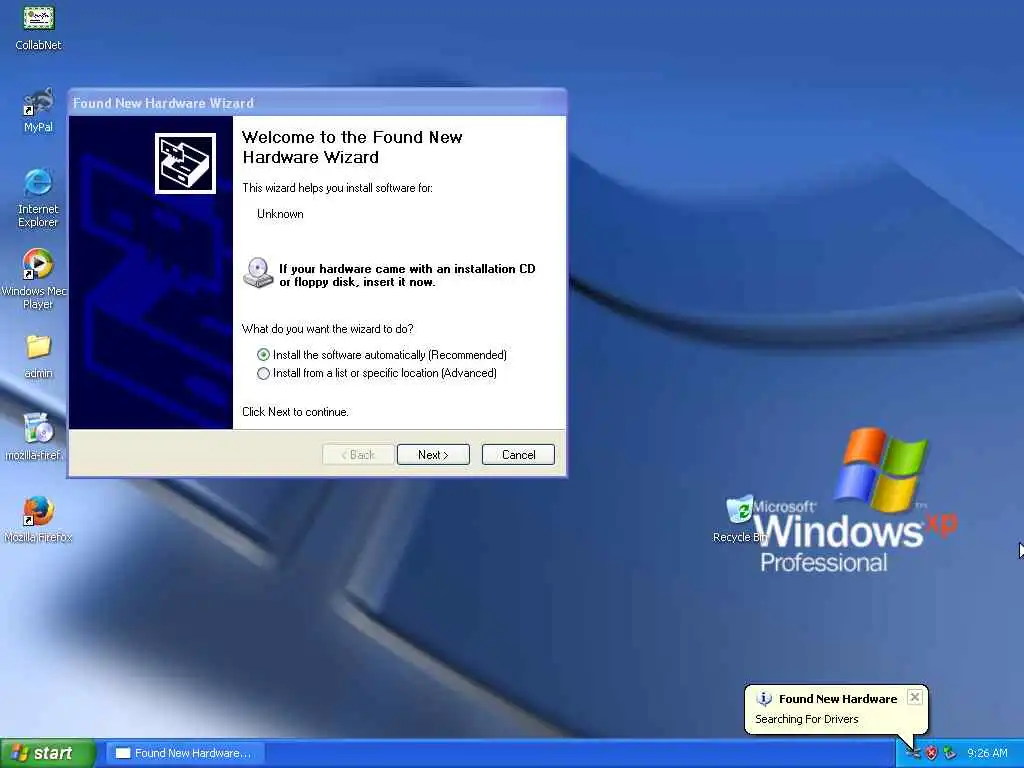Click the new hardware tray icon
This screenshot has width=1024, height=768.
point(914,753)
